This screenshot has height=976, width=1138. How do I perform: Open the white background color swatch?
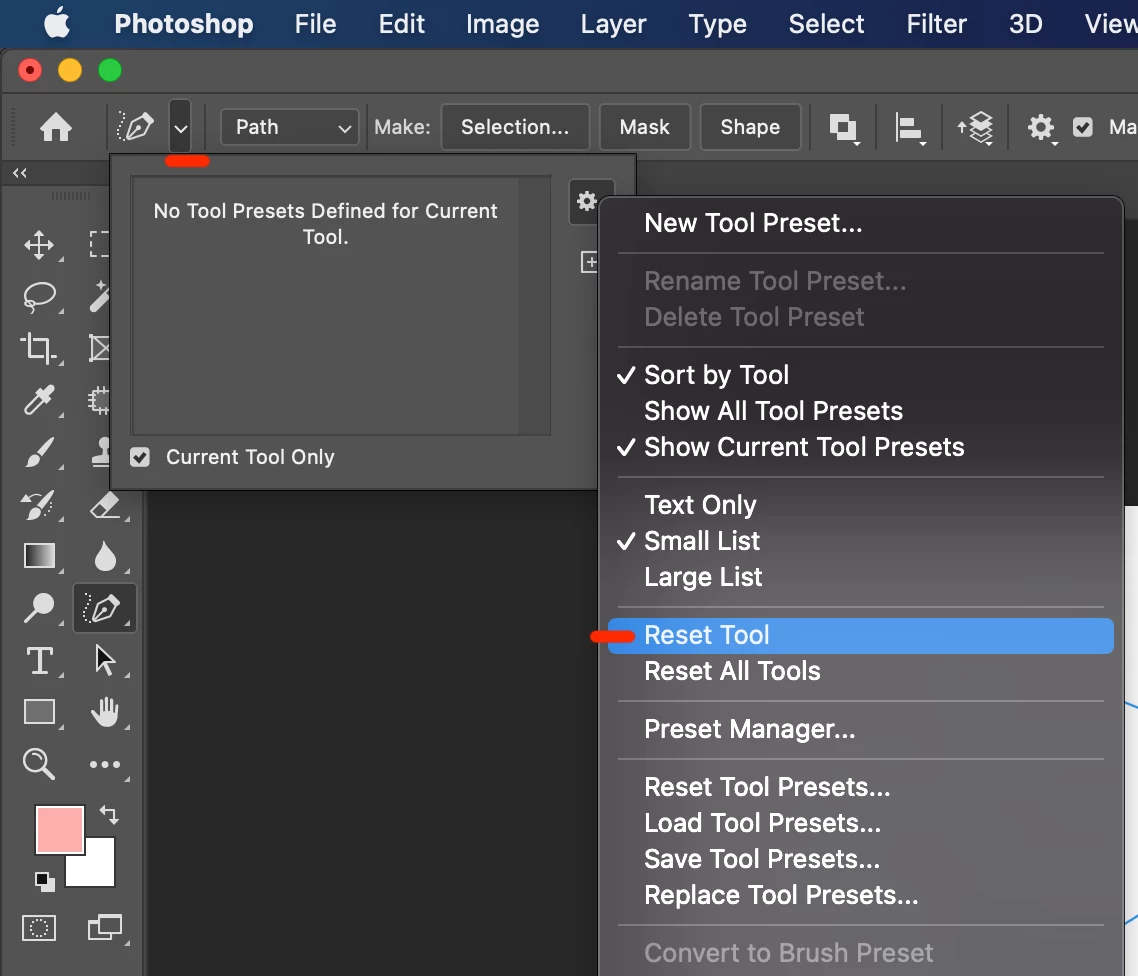click(97, 869)
